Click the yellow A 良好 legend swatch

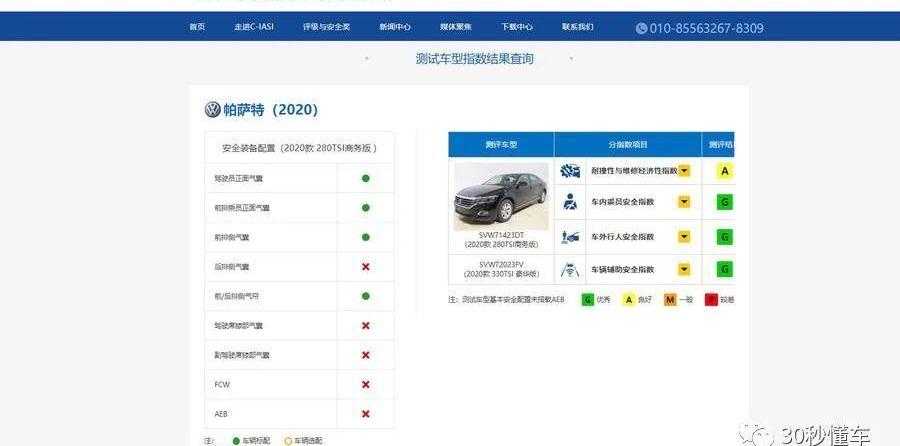coord(629,300)
